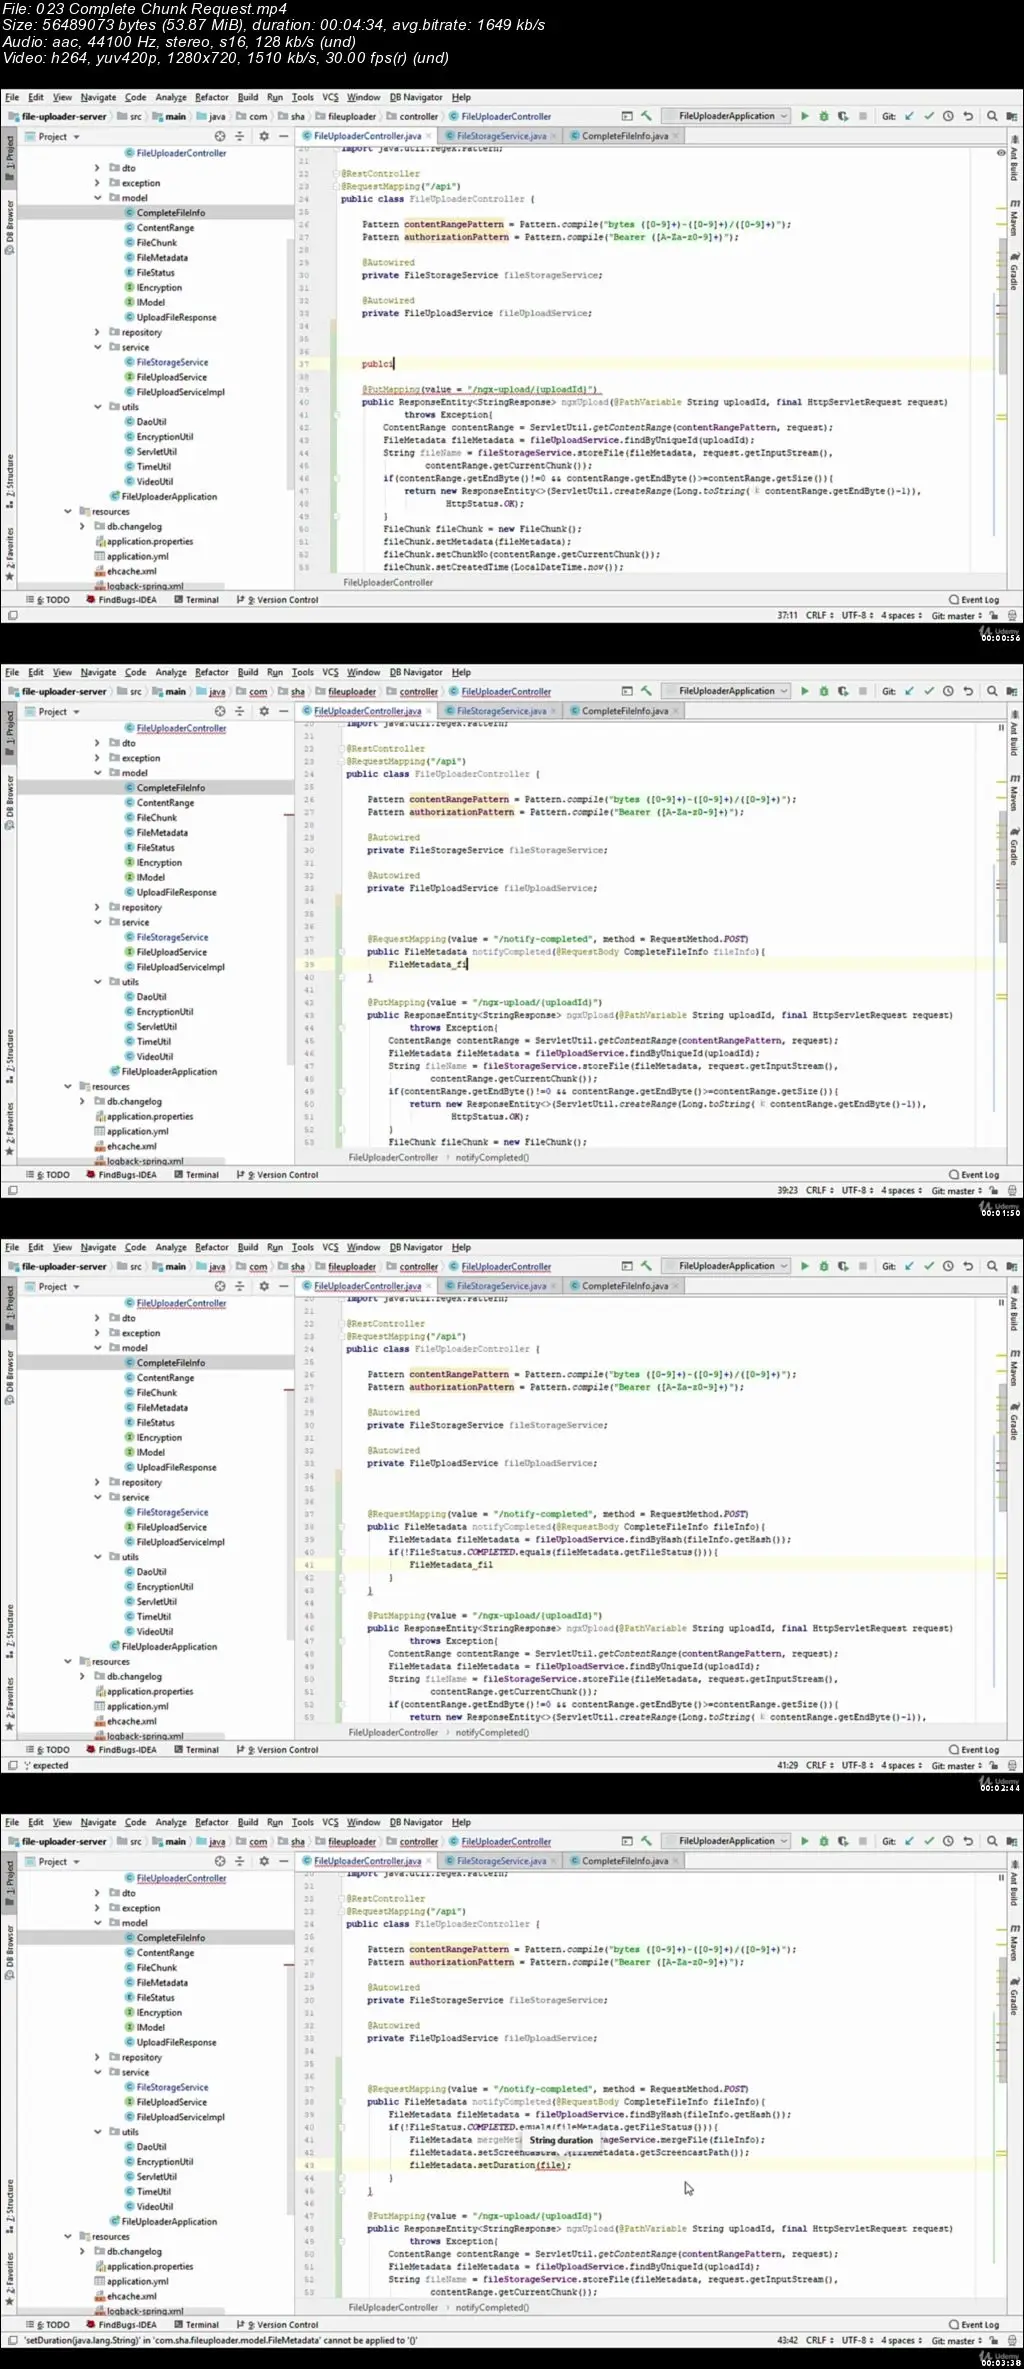Click Git update arrow icon in second frame
This screenshot has width=1024, height=2369.
coord(909,691)
